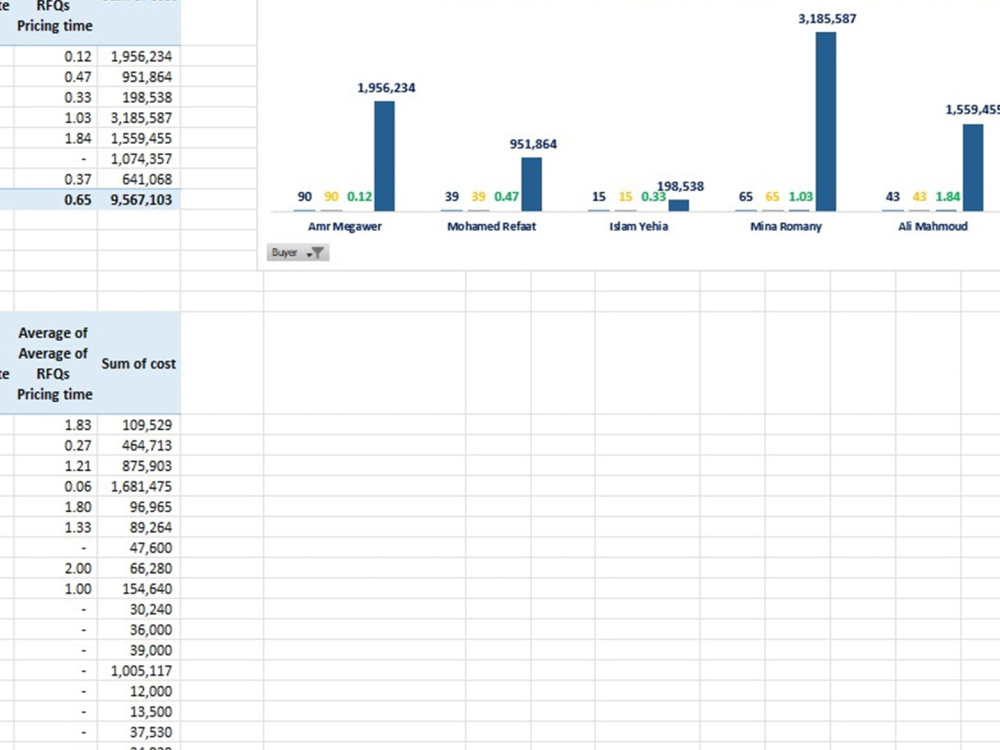The width and height of the screenshot is (1000, 750).
Task: Select the cell showing 39,000
Action: click(139, 650)
